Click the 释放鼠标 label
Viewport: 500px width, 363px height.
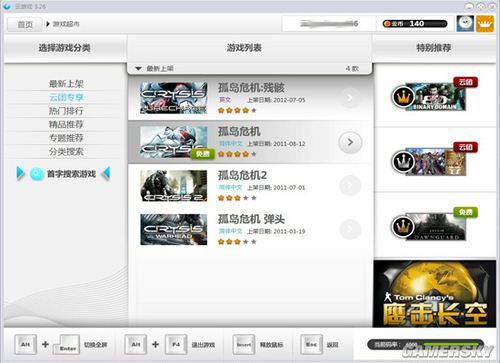click(x=271, y=345)
